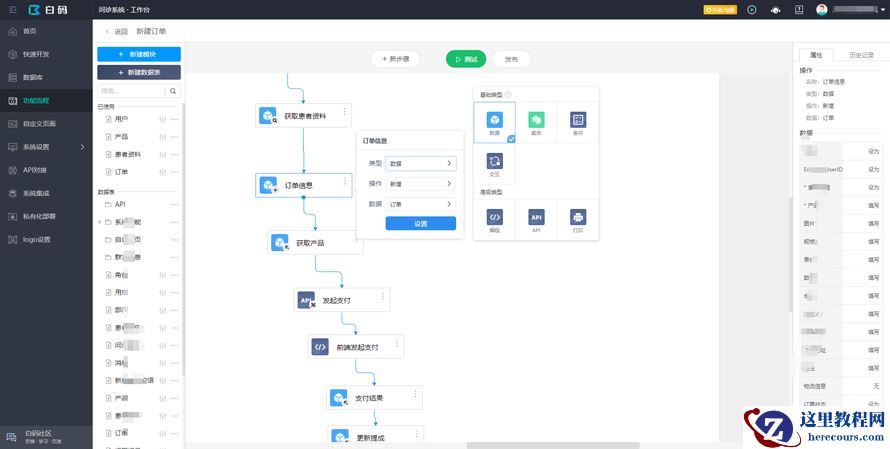Select the 更新提成 step node
This screenshot has height=449, width=890.
(376, 436)
